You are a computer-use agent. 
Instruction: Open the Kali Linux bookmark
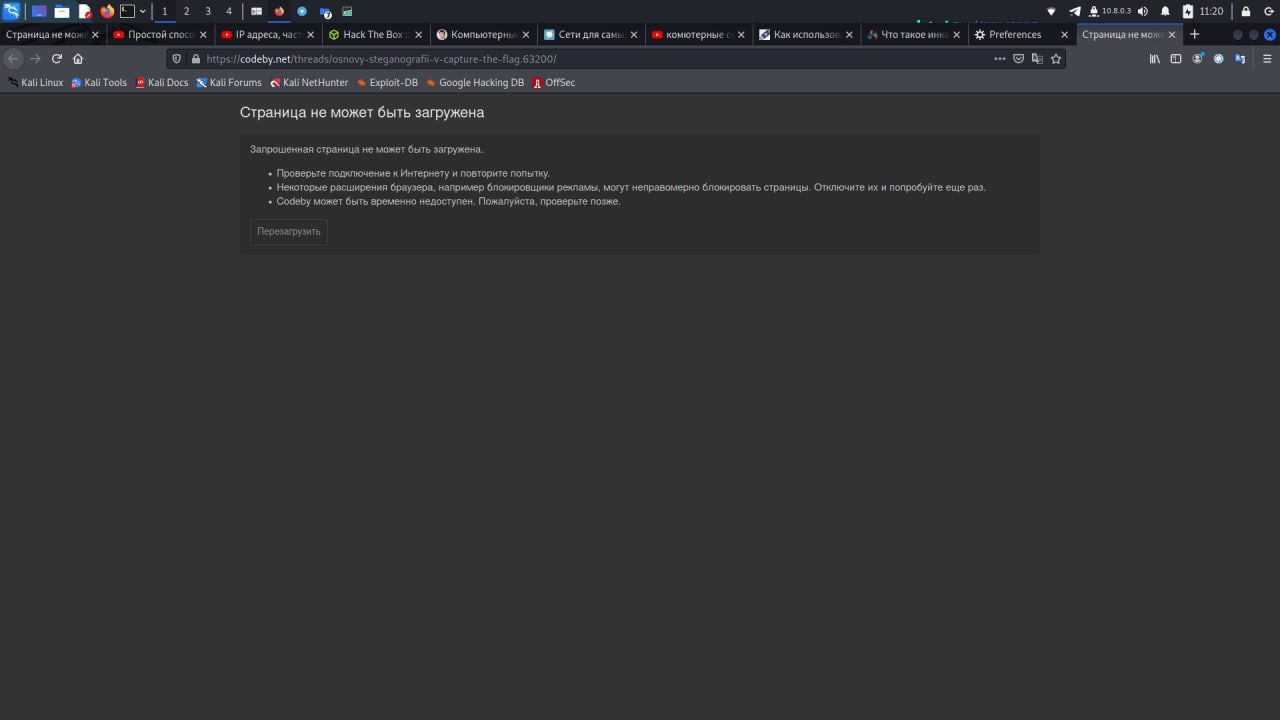click(35, 83)
